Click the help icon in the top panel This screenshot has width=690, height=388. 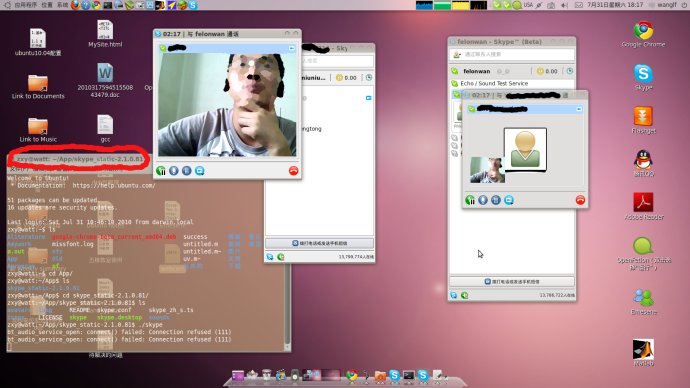(86, 5)
